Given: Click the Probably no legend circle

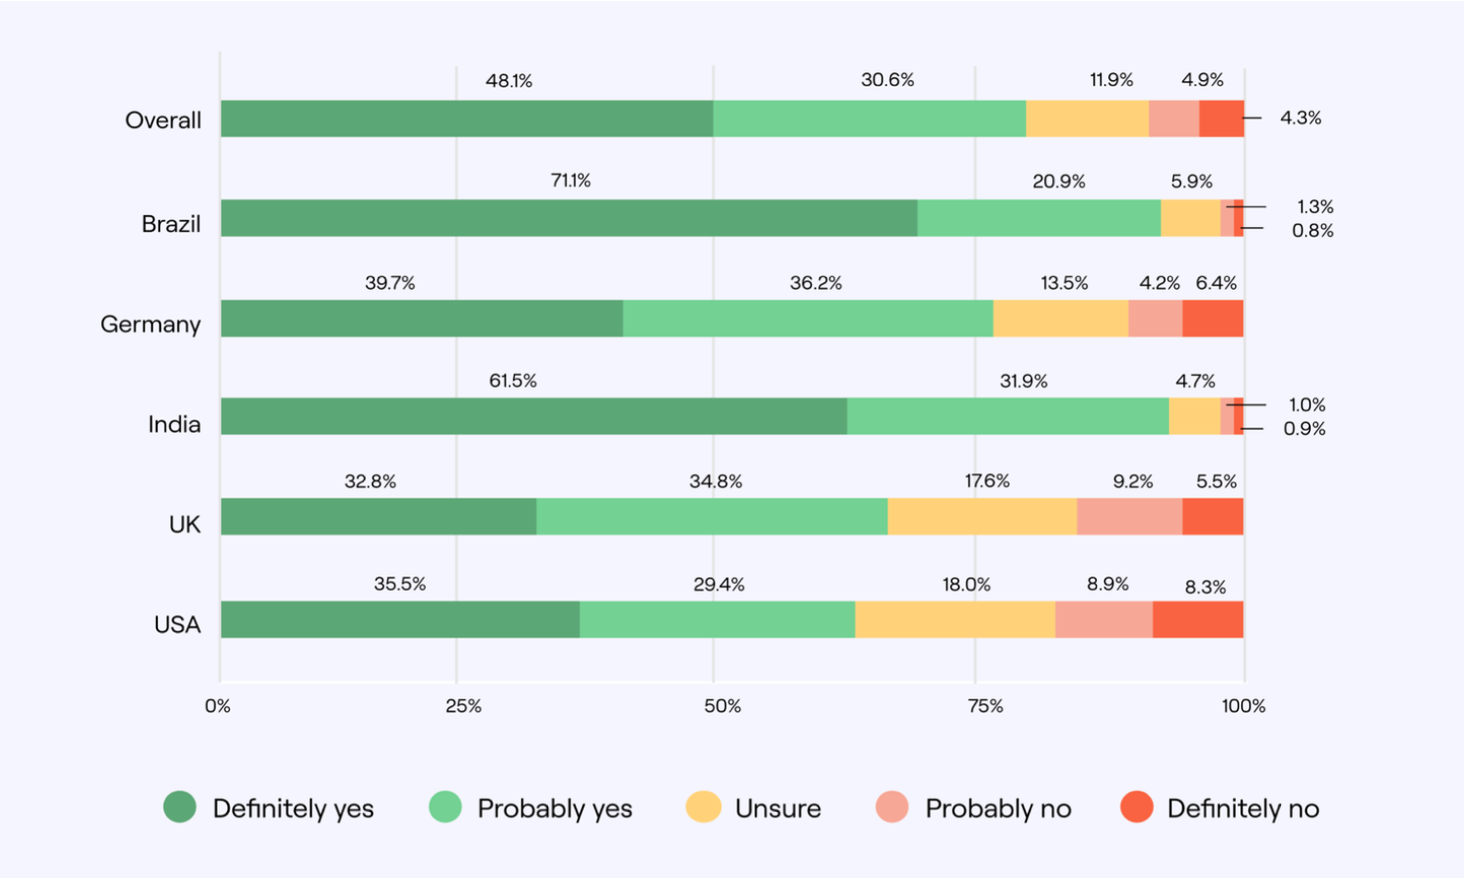Looking at the screenshot, I should click(x=892, y=807).
